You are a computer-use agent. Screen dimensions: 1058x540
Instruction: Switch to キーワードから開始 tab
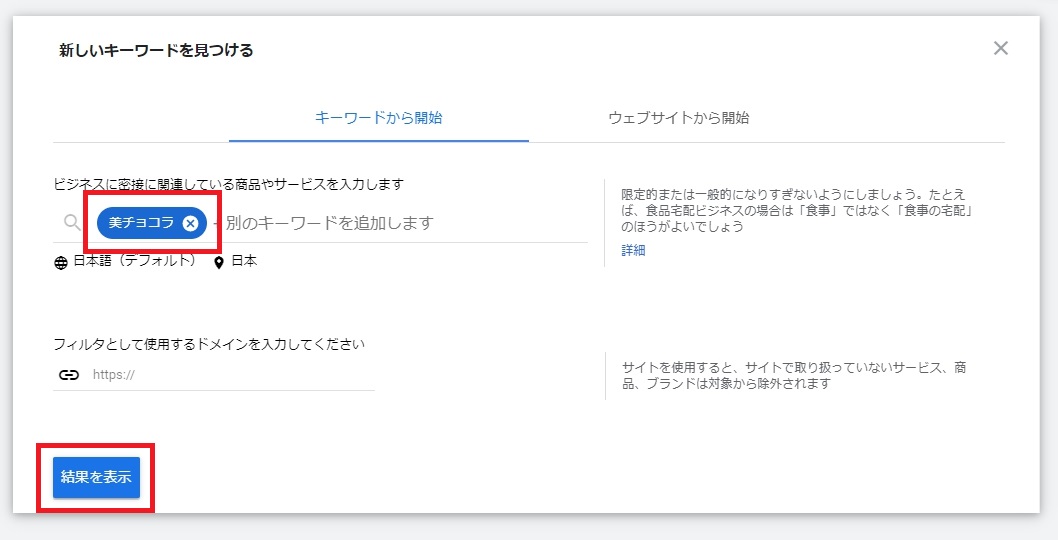(378, 118)
